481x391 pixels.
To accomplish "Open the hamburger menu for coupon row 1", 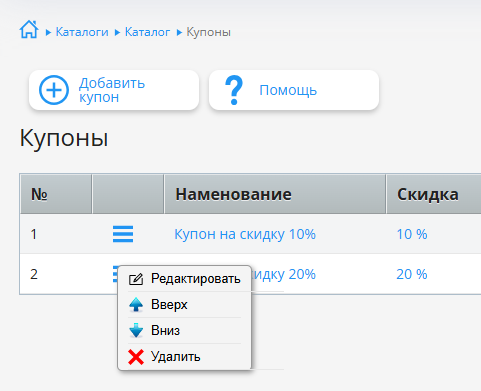I will 123,234.
